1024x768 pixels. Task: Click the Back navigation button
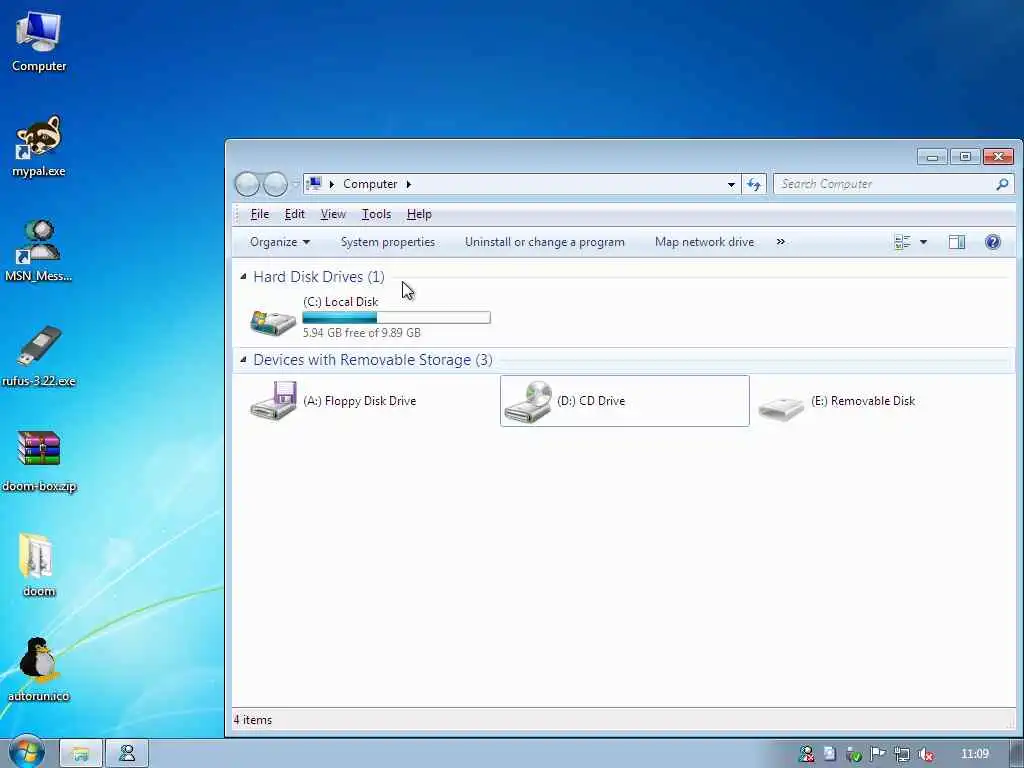[x=247, y=184]
